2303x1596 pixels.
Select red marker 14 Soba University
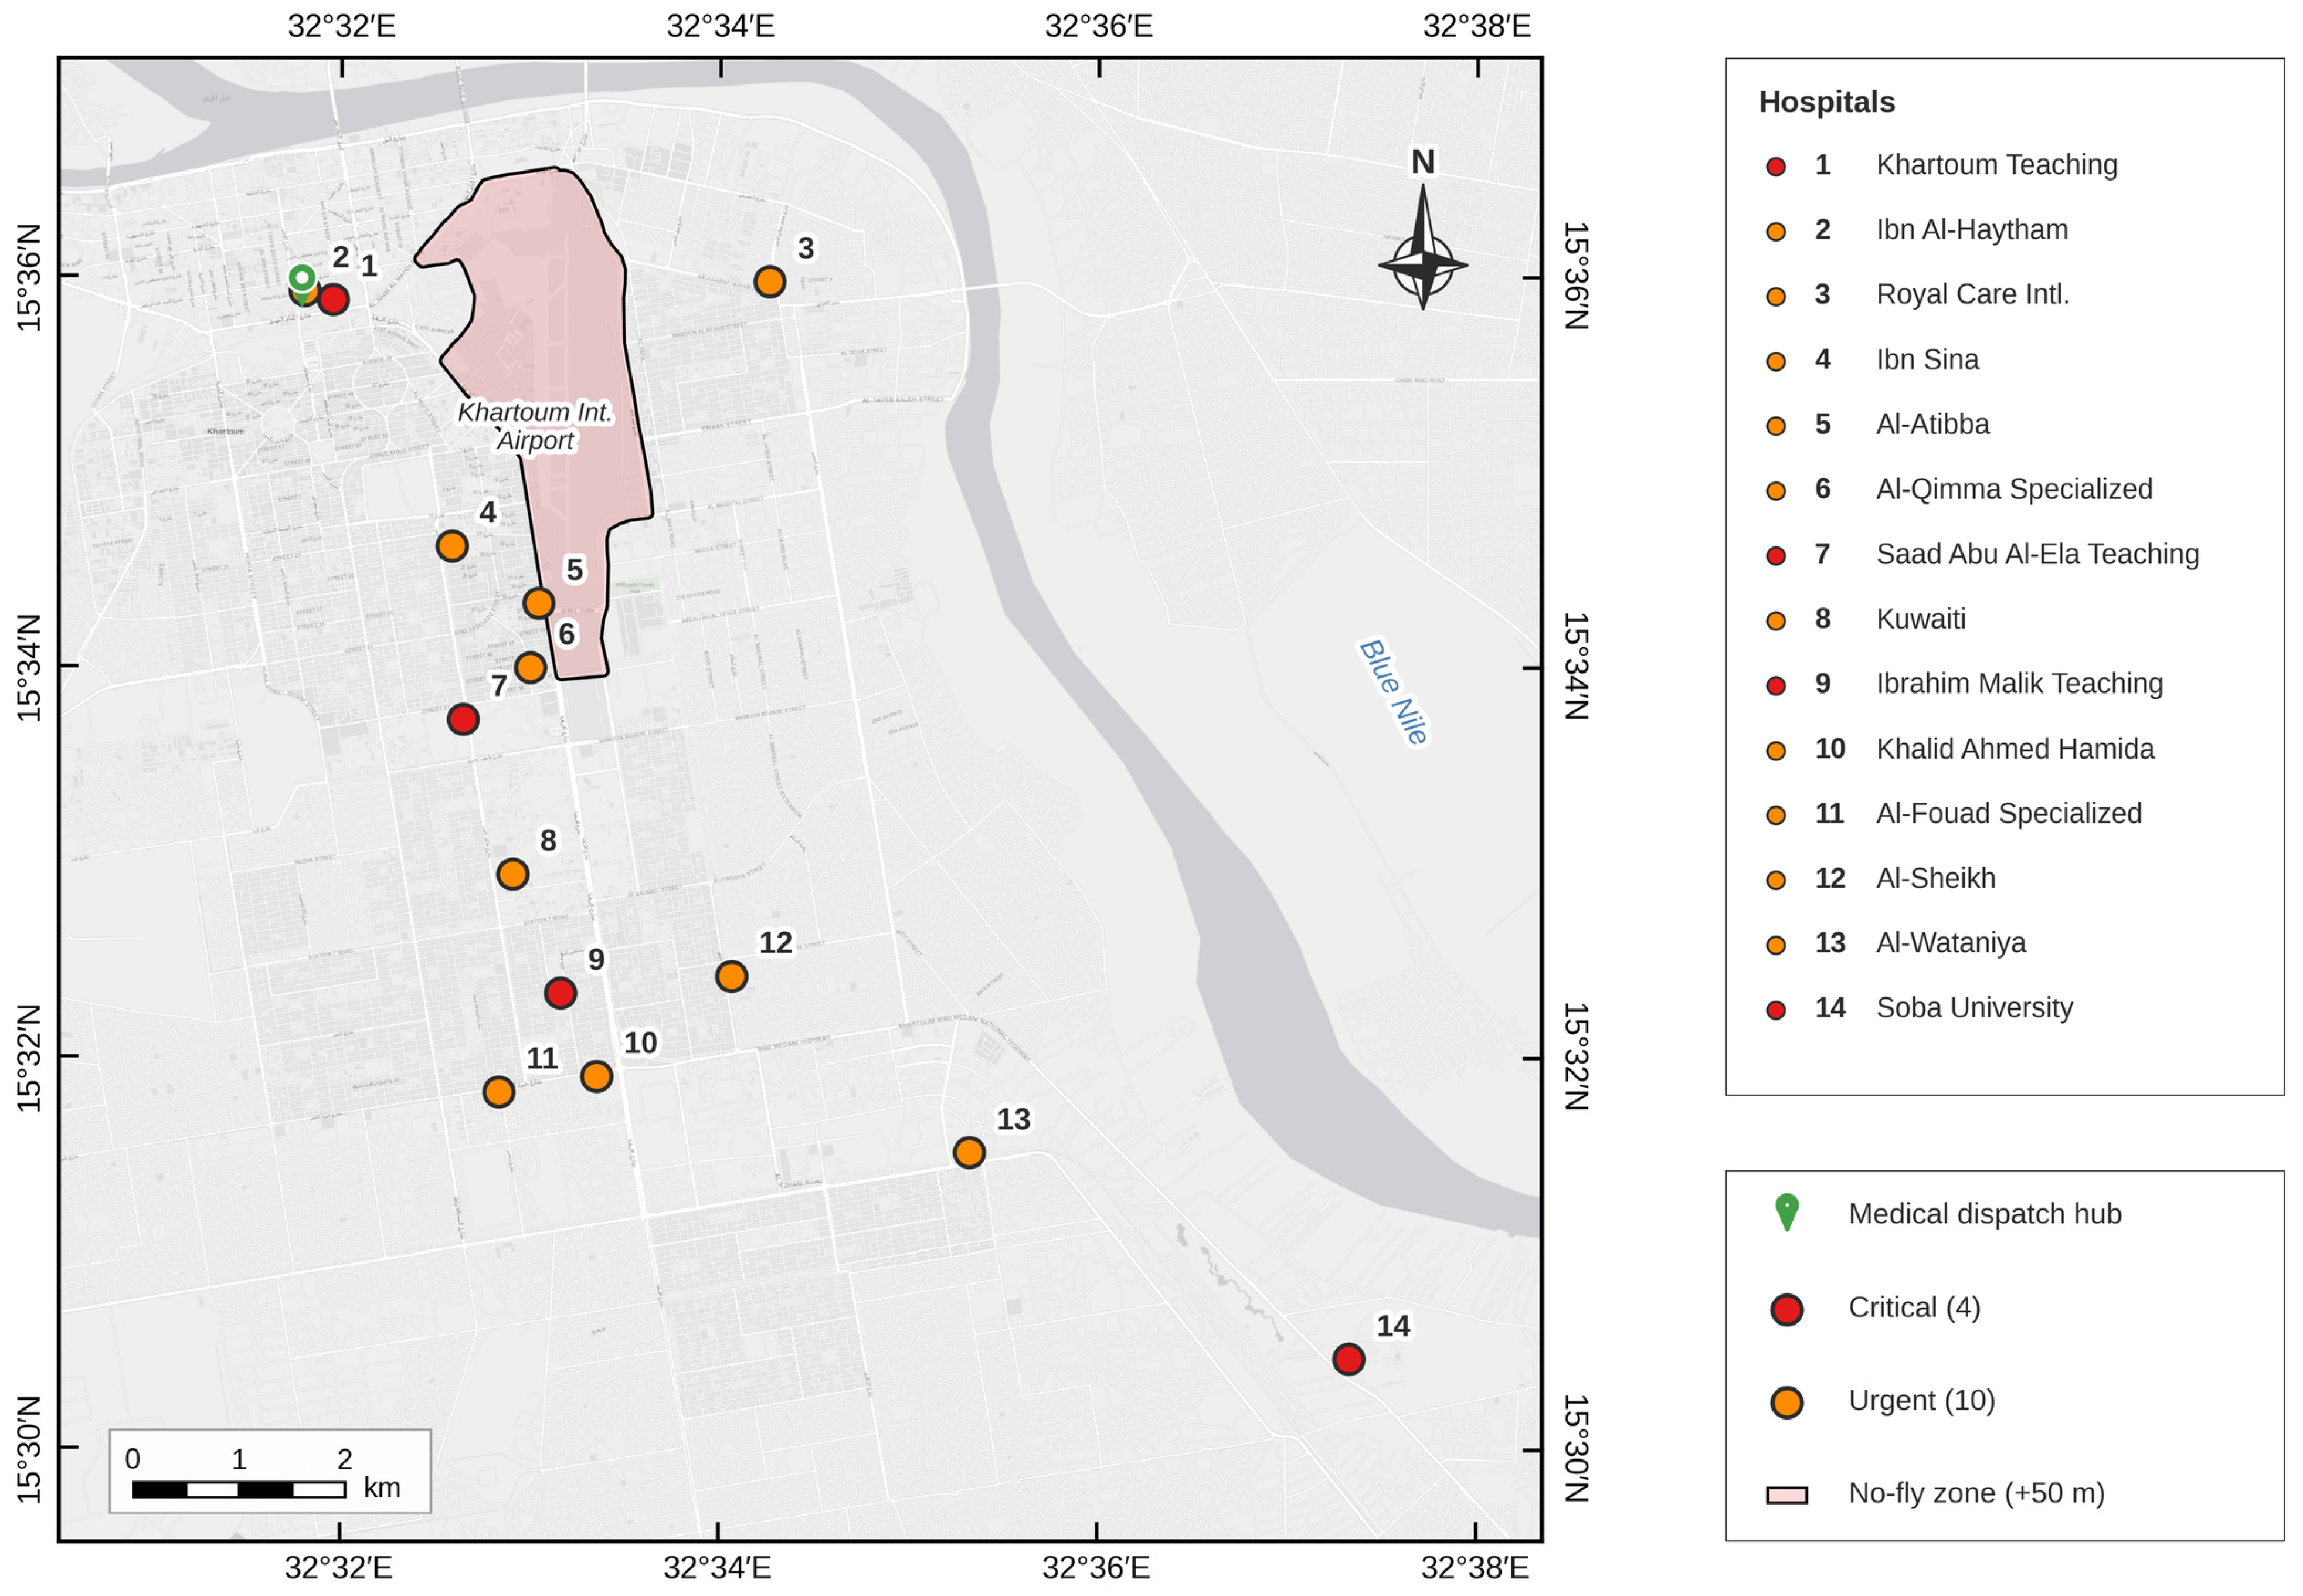click(x=1348, y=1359)
